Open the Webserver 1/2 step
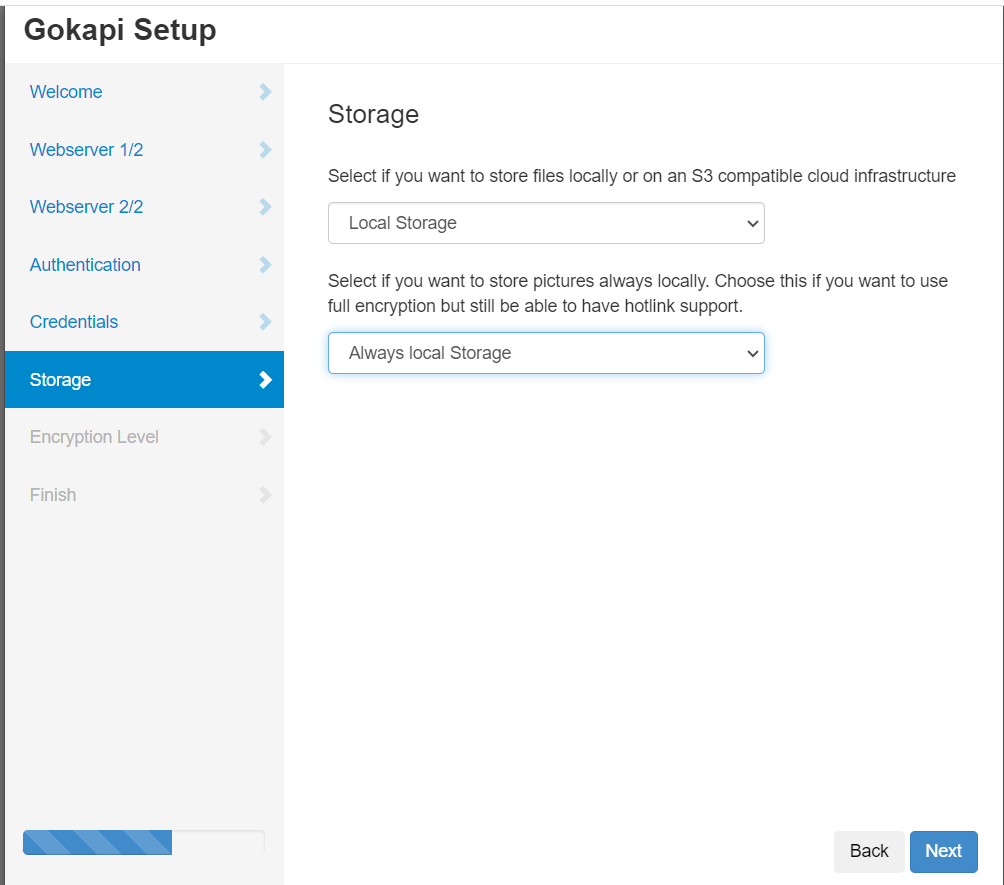This screenshot has width=1004, height=885. pos(87,150)
